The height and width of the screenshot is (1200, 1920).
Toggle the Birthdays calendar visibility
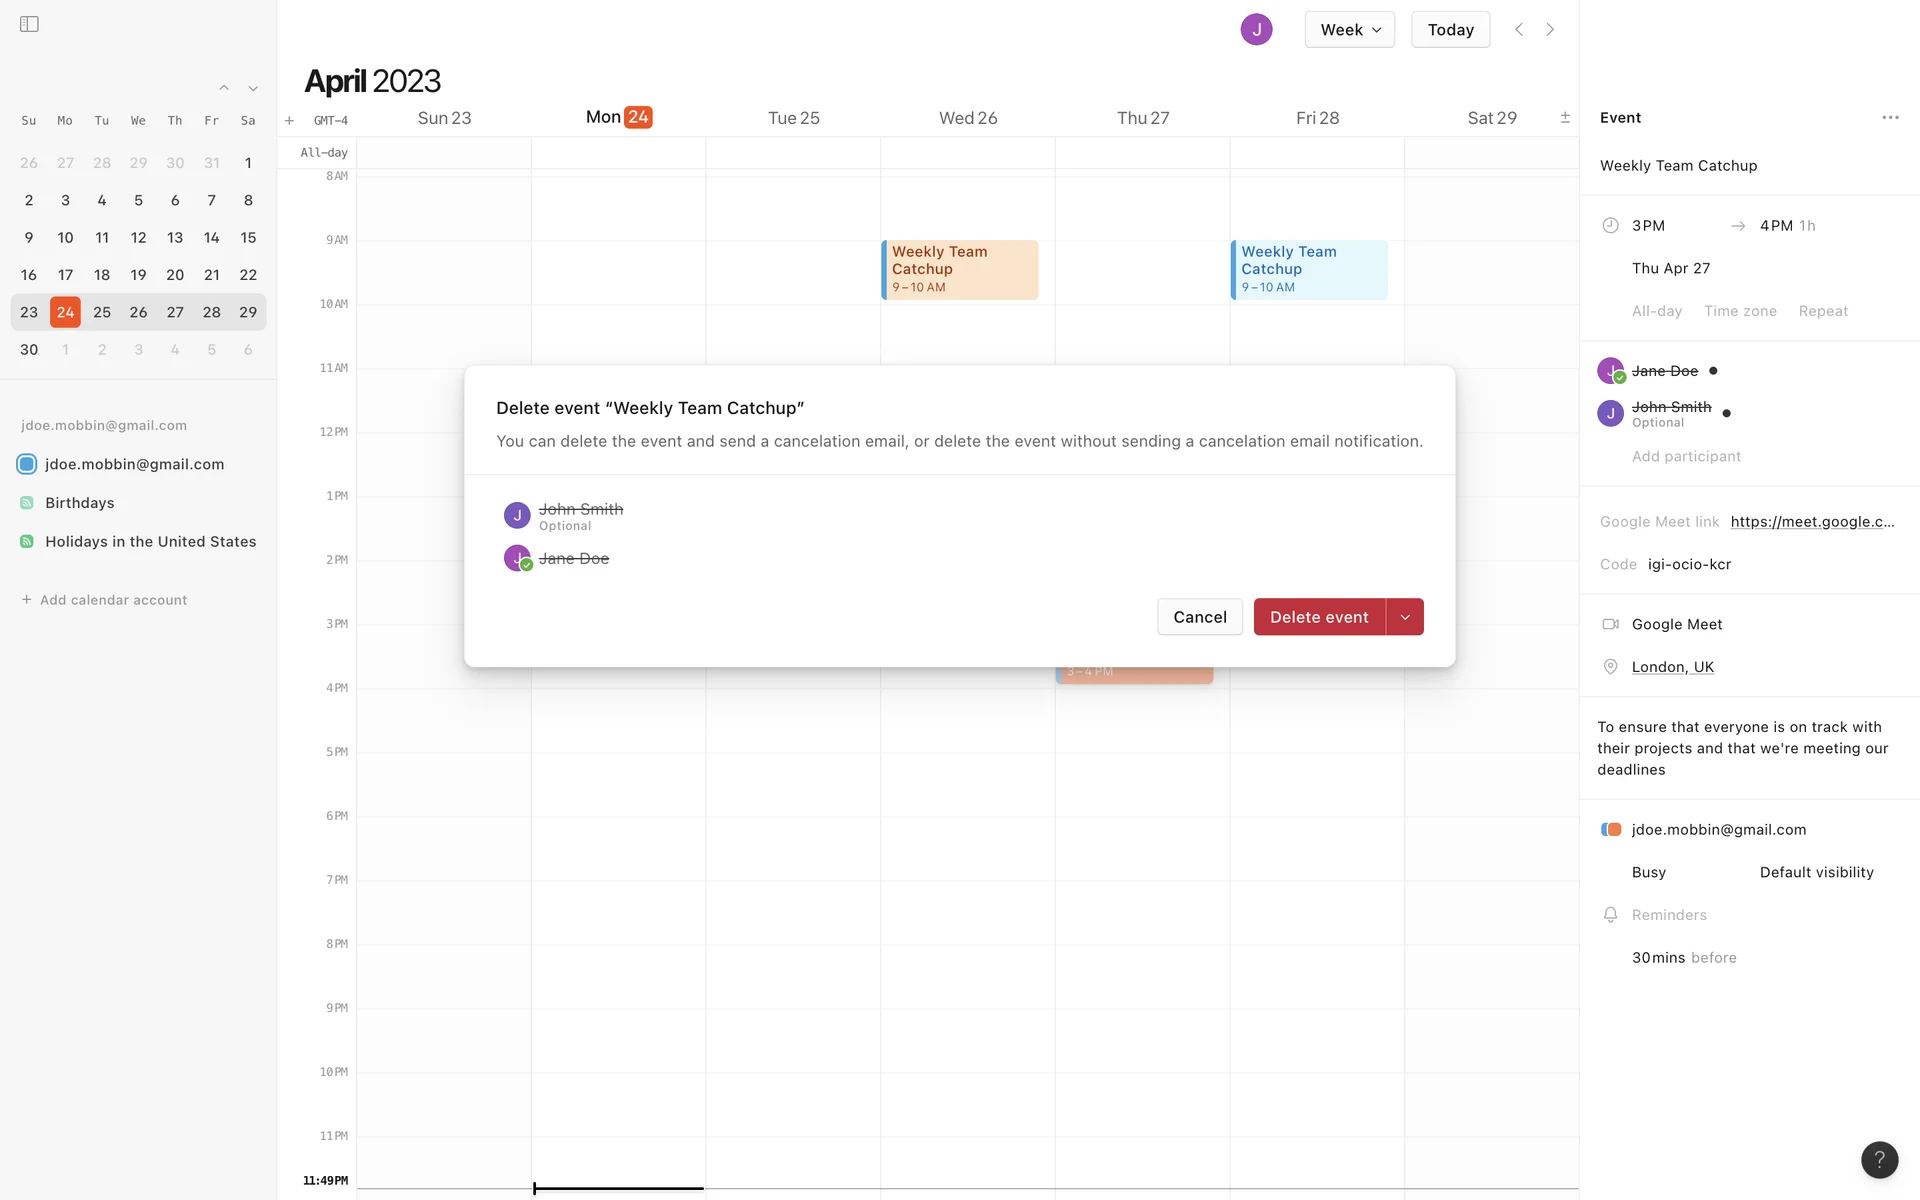27,503
